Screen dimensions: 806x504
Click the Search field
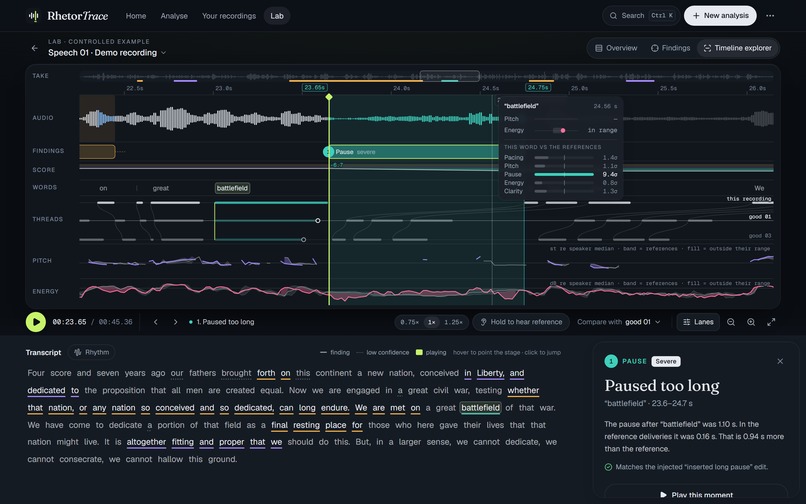click(x=641, y=16)
